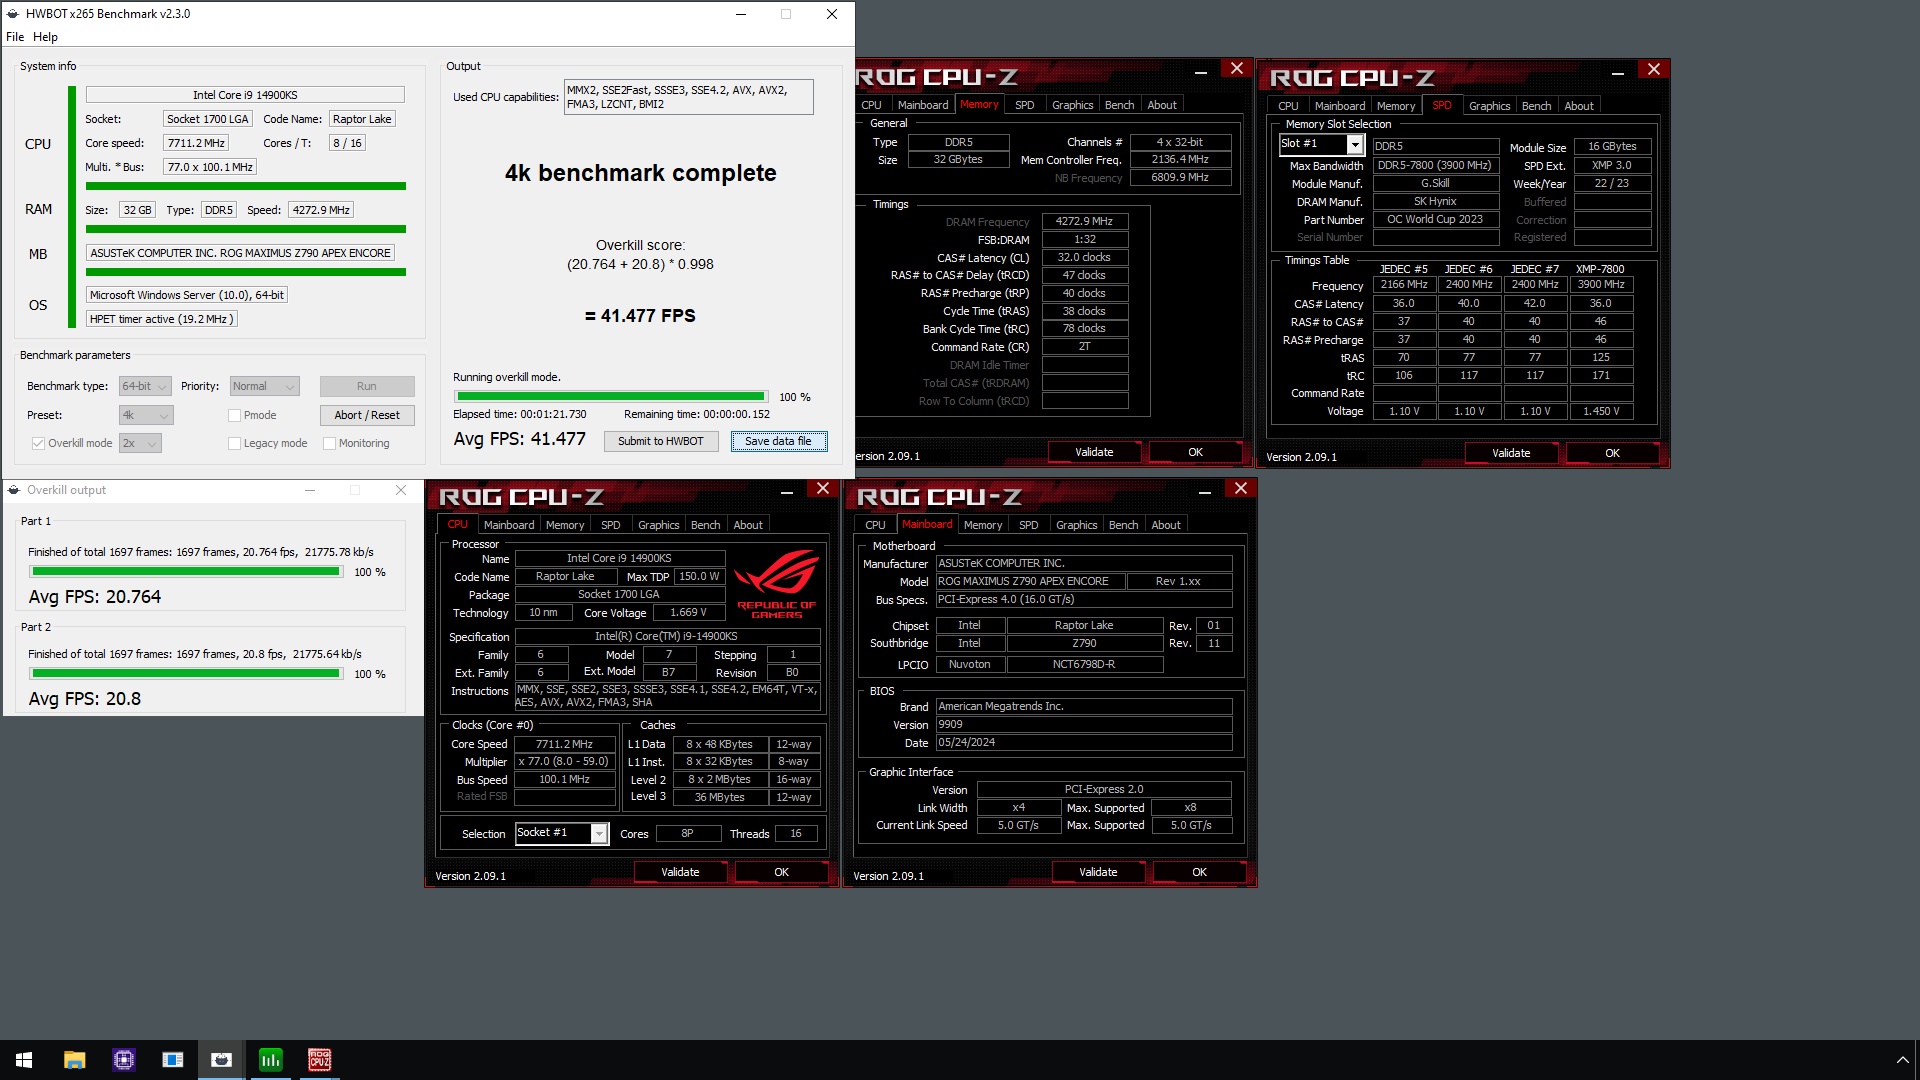Click the '= 41.477 FPS' score text
1920x1080 pixels.
coord(640,316)
